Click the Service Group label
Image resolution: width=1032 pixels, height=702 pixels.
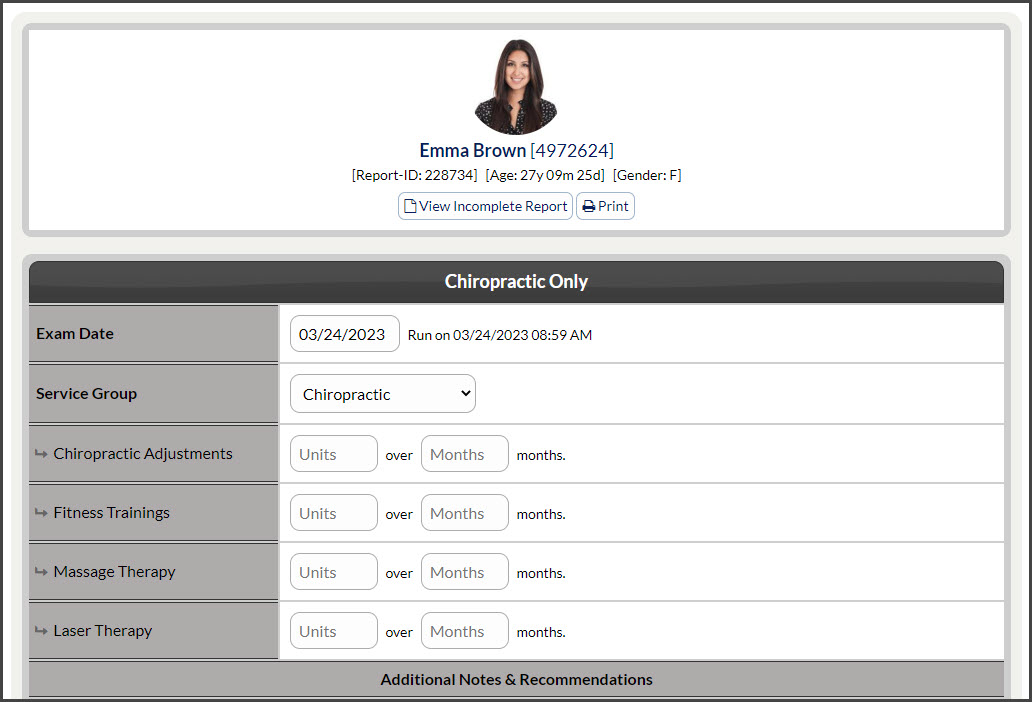coord(86,393)
